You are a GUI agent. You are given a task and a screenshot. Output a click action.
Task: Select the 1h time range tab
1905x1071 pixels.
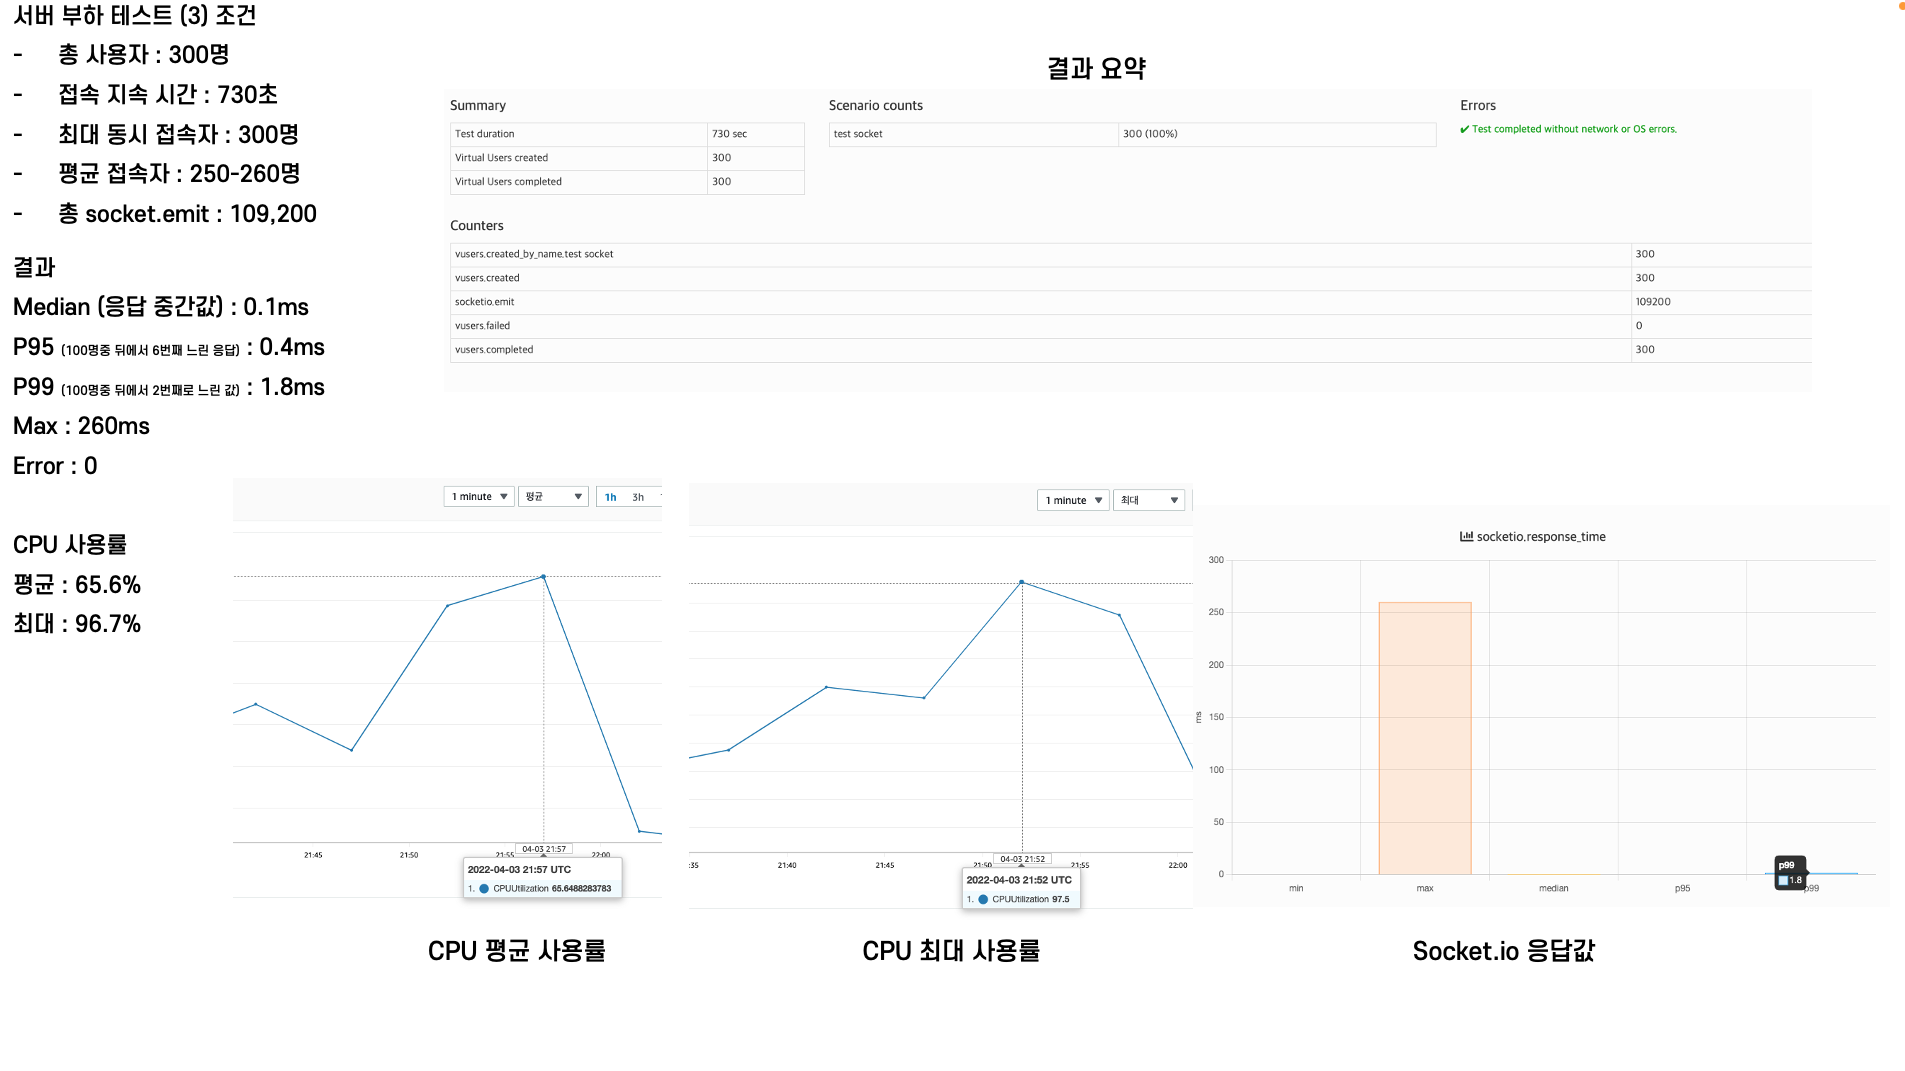click(610, 496)
